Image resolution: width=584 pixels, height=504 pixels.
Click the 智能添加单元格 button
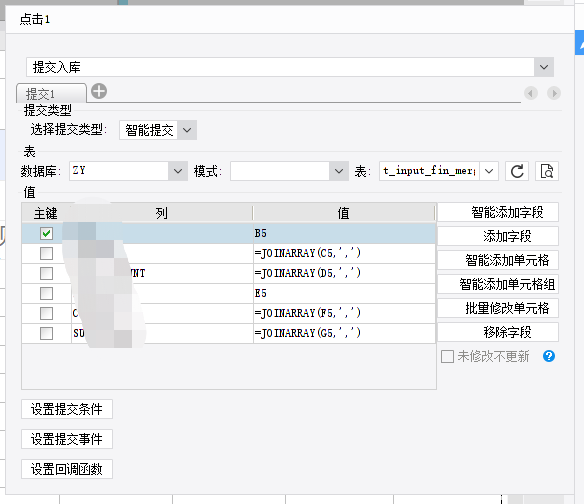[498, 260]
